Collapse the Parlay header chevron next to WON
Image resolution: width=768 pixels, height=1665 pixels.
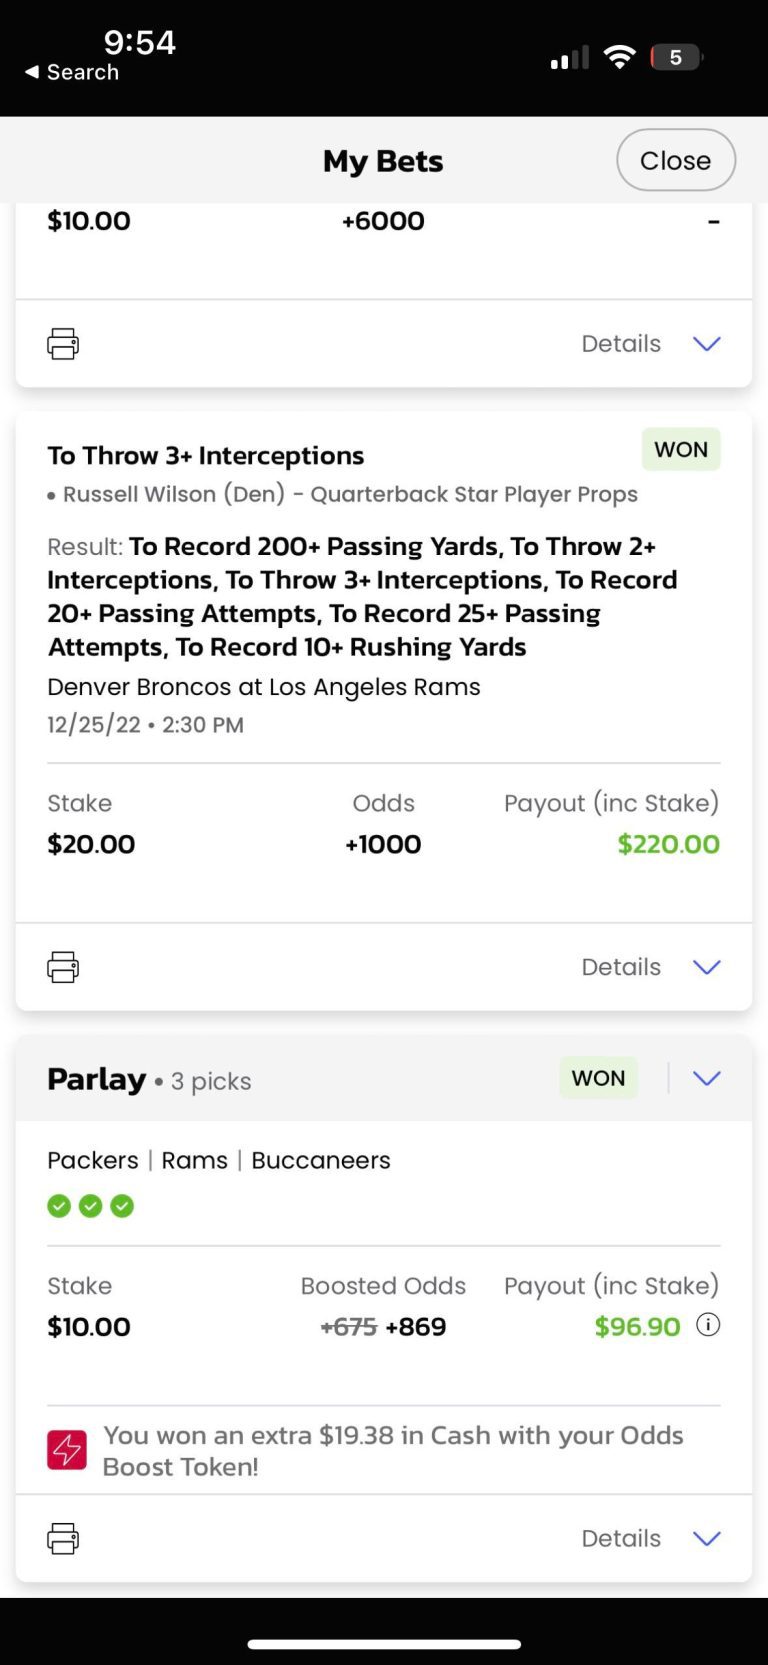tap(706, 1078)
